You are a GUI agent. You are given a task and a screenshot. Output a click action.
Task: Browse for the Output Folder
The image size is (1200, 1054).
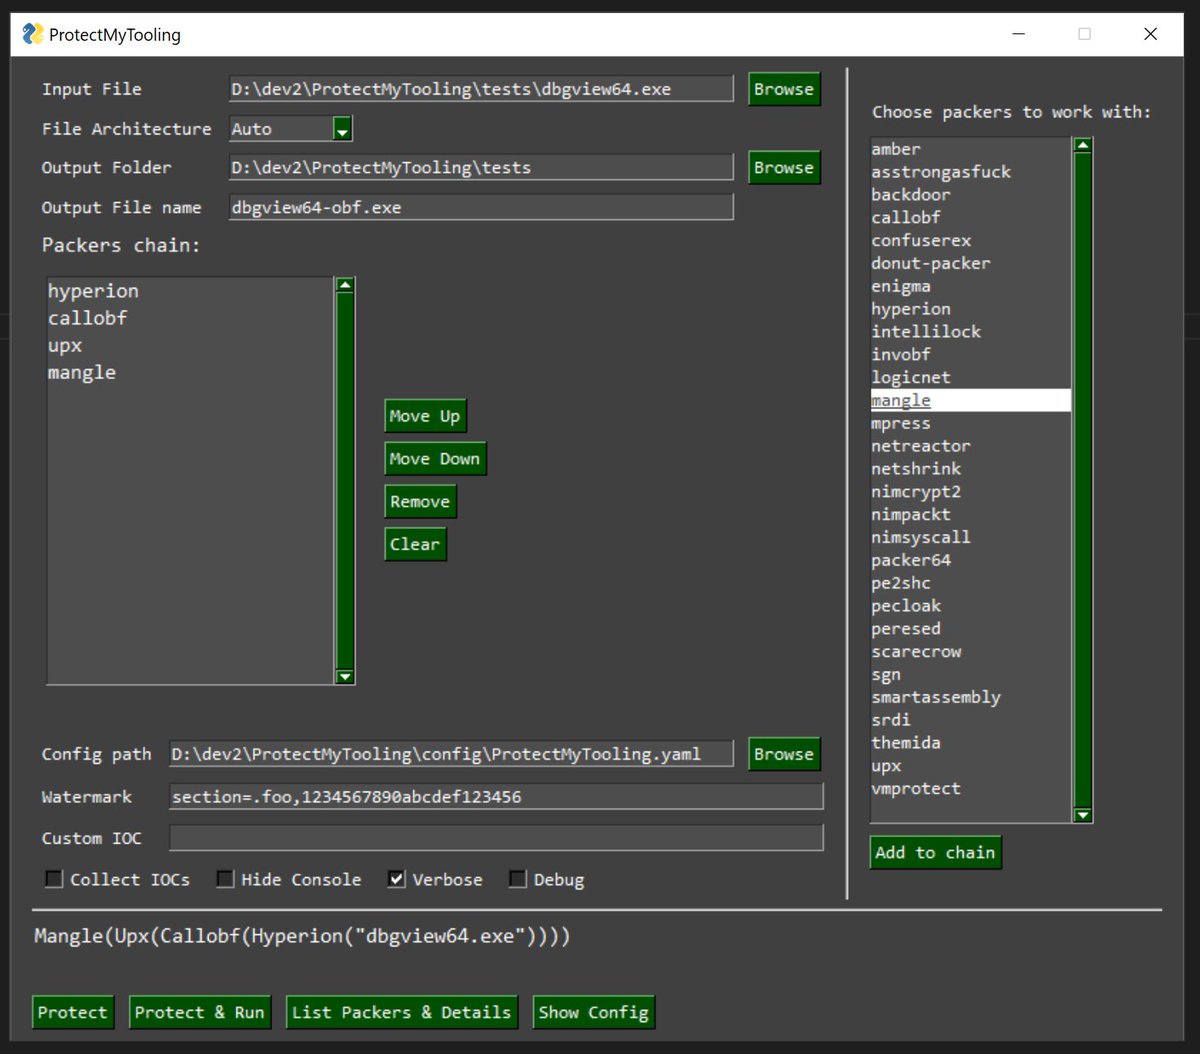(784, 167)
